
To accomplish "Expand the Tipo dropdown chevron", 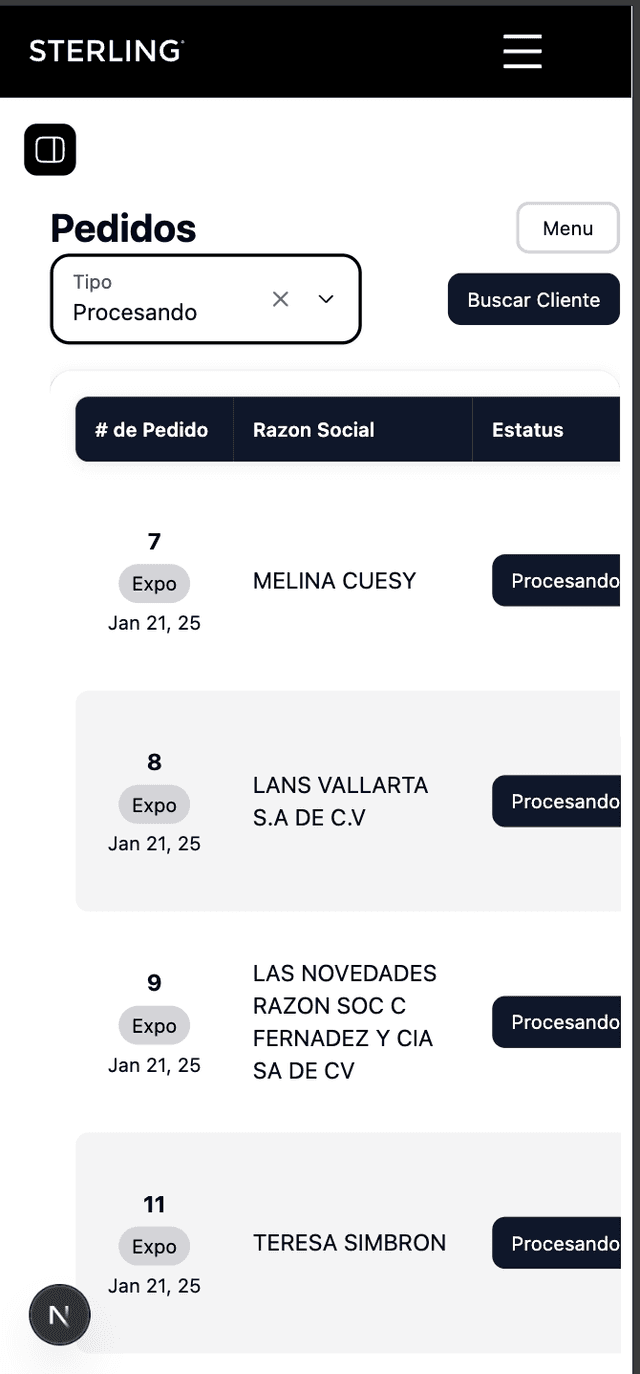I will pos(326,299).
